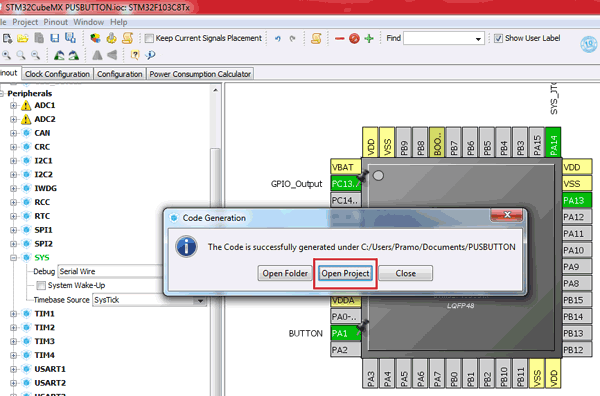Click the PB12 pin on the chip
The height and width of the screenshot is (396, 600).
(x=577, y=350)
